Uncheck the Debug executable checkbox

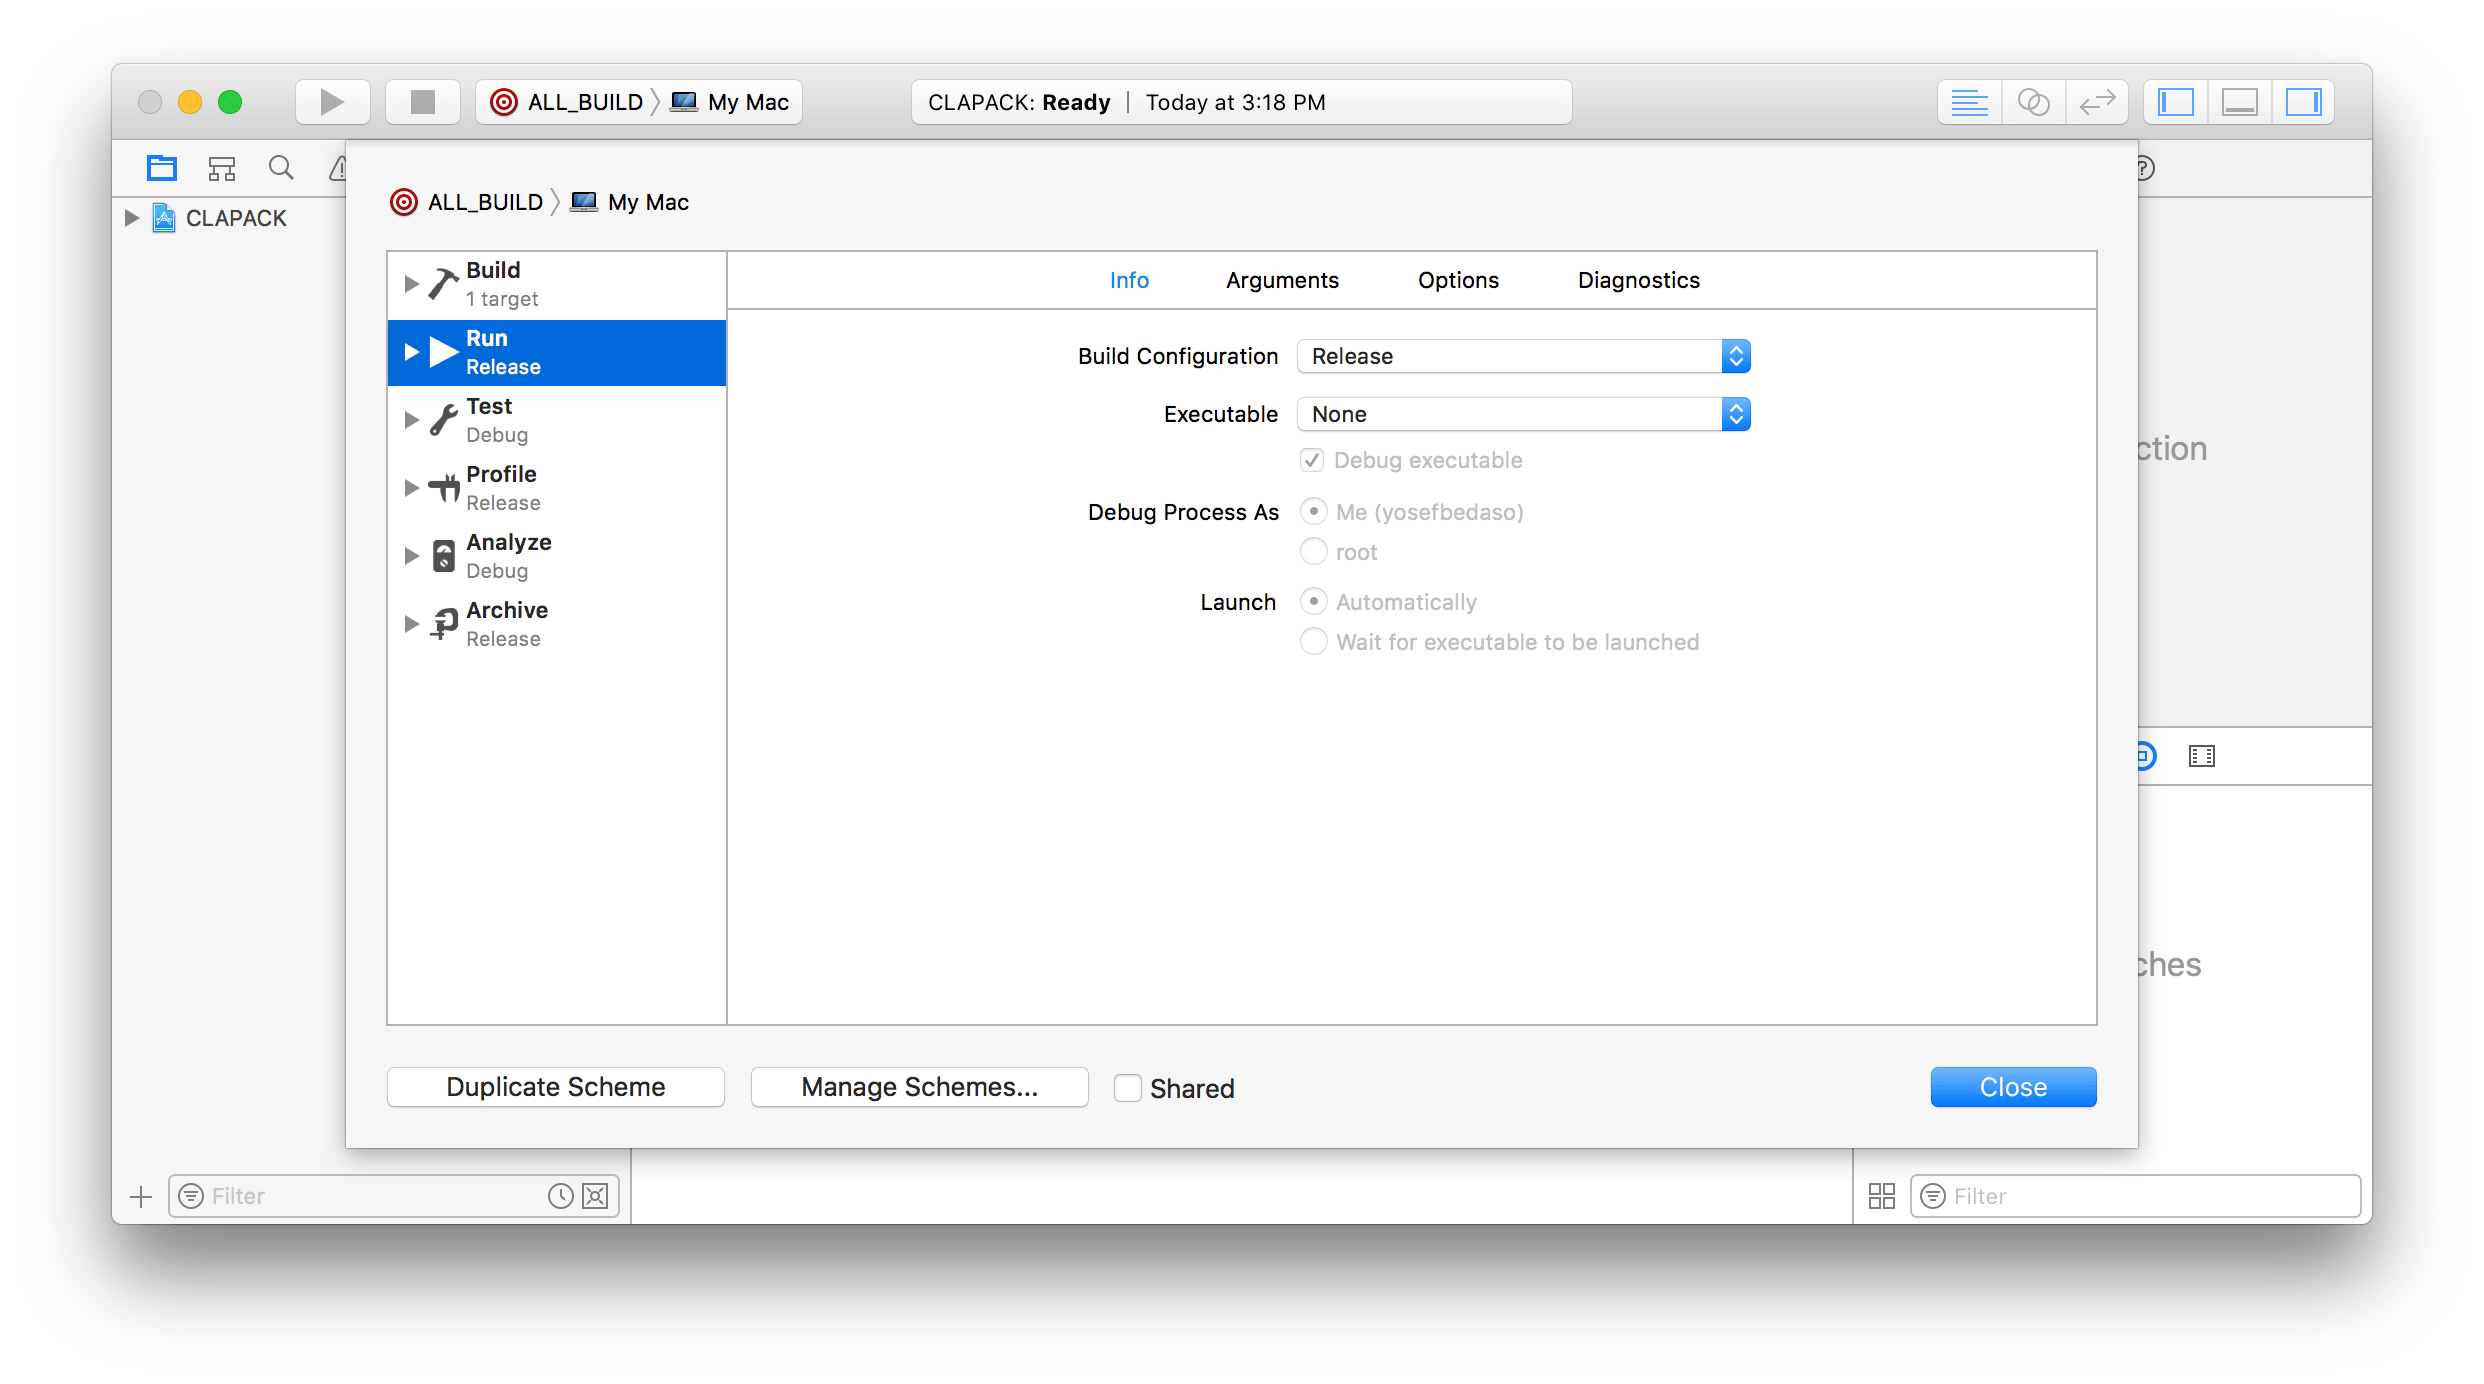pyautogui.click(x=1312, y=460)
